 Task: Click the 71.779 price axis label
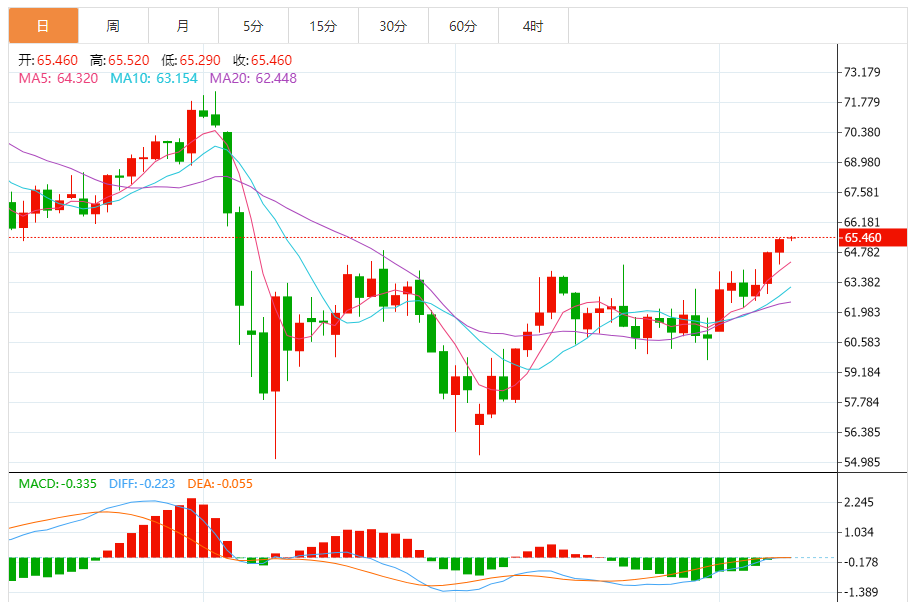pyautogui.click(x=862, y=102)
